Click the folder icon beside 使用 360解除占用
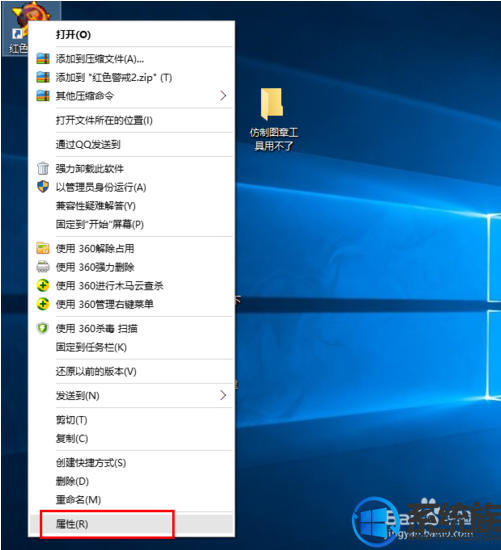This screenshot has width=501, height=550. [43, 248]
